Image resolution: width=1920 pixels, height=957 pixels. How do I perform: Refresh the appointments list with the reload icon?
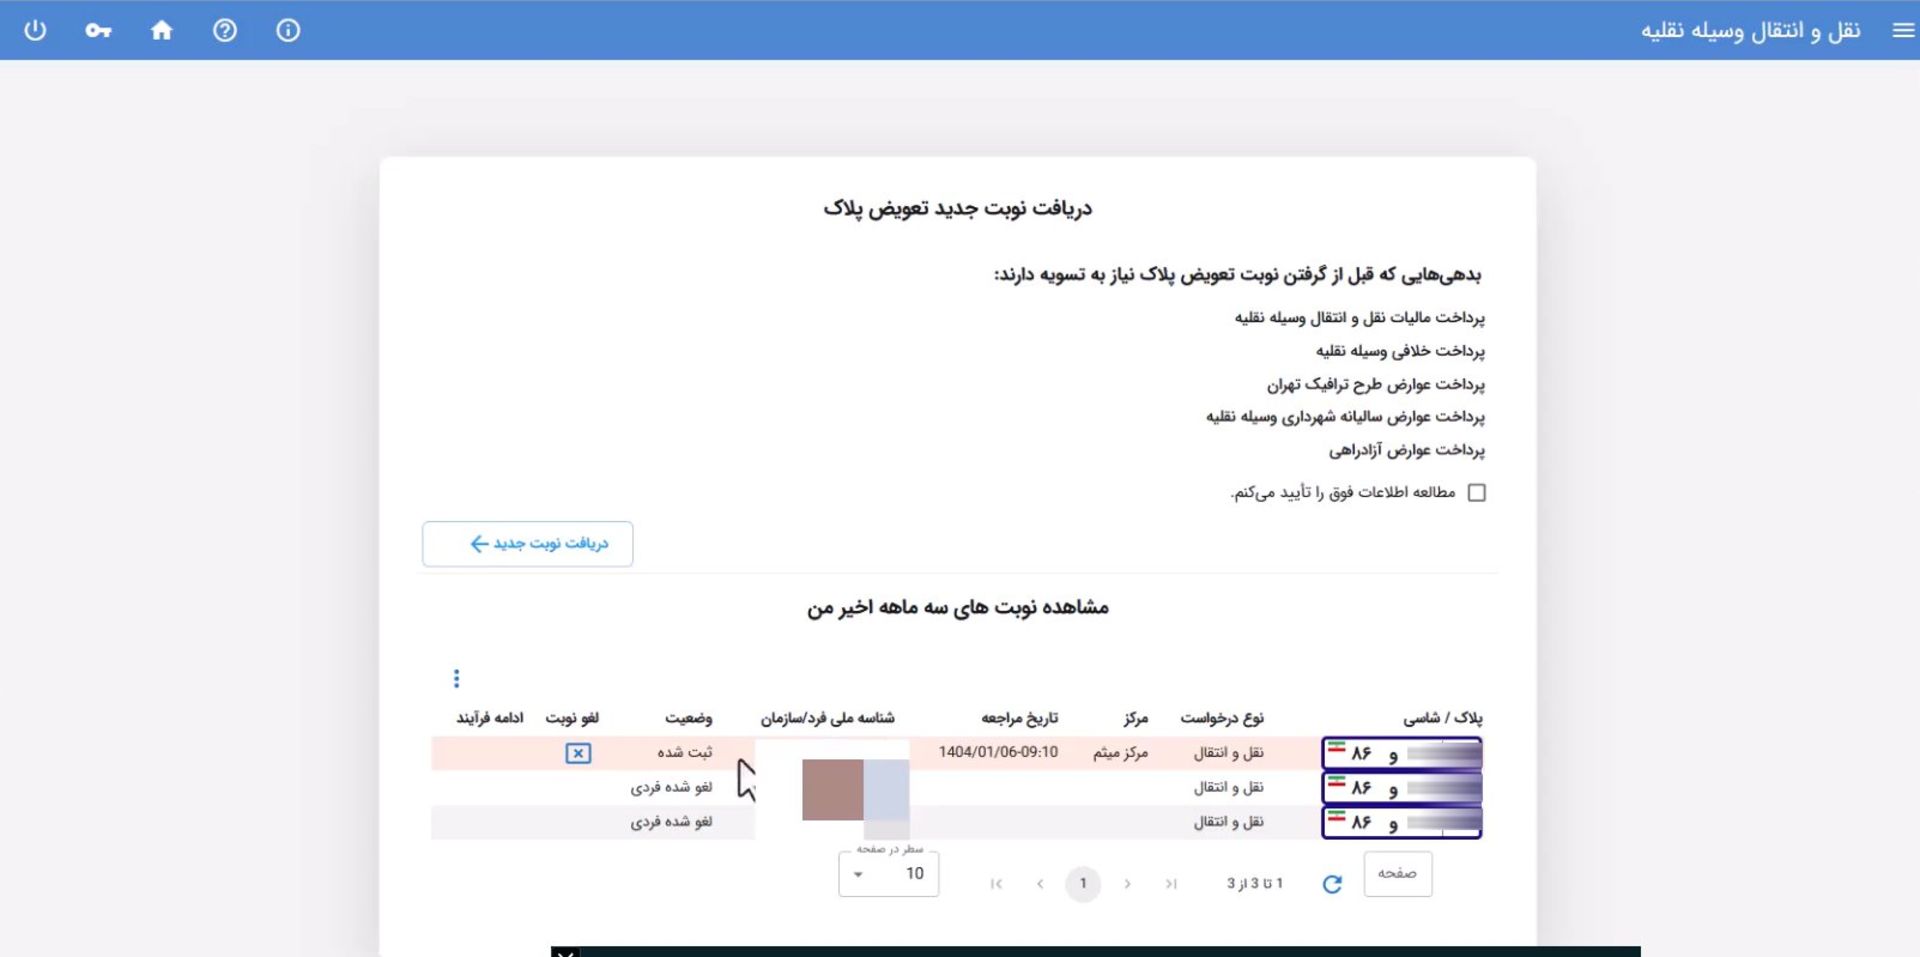(x=1332, y=883)
